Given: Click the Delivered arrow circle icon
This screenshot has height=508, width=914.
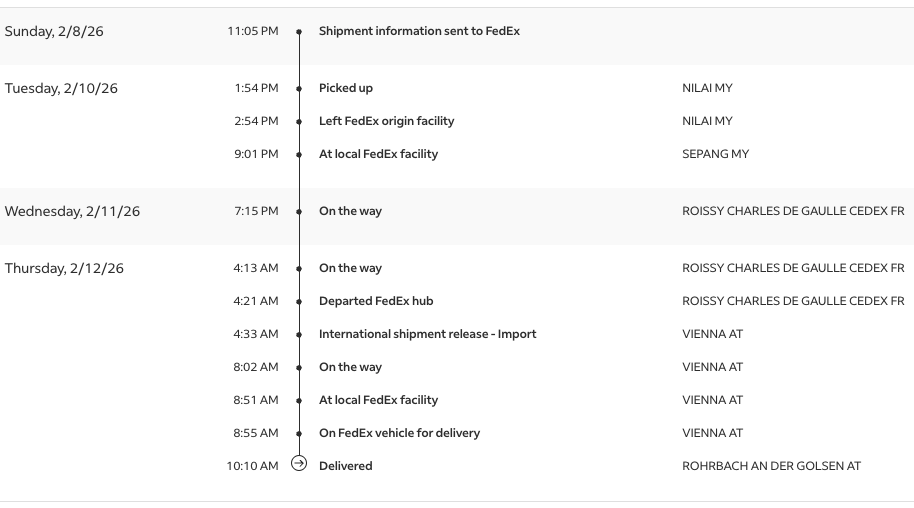Looking at the screenshot, I should (x=298, y=464).
